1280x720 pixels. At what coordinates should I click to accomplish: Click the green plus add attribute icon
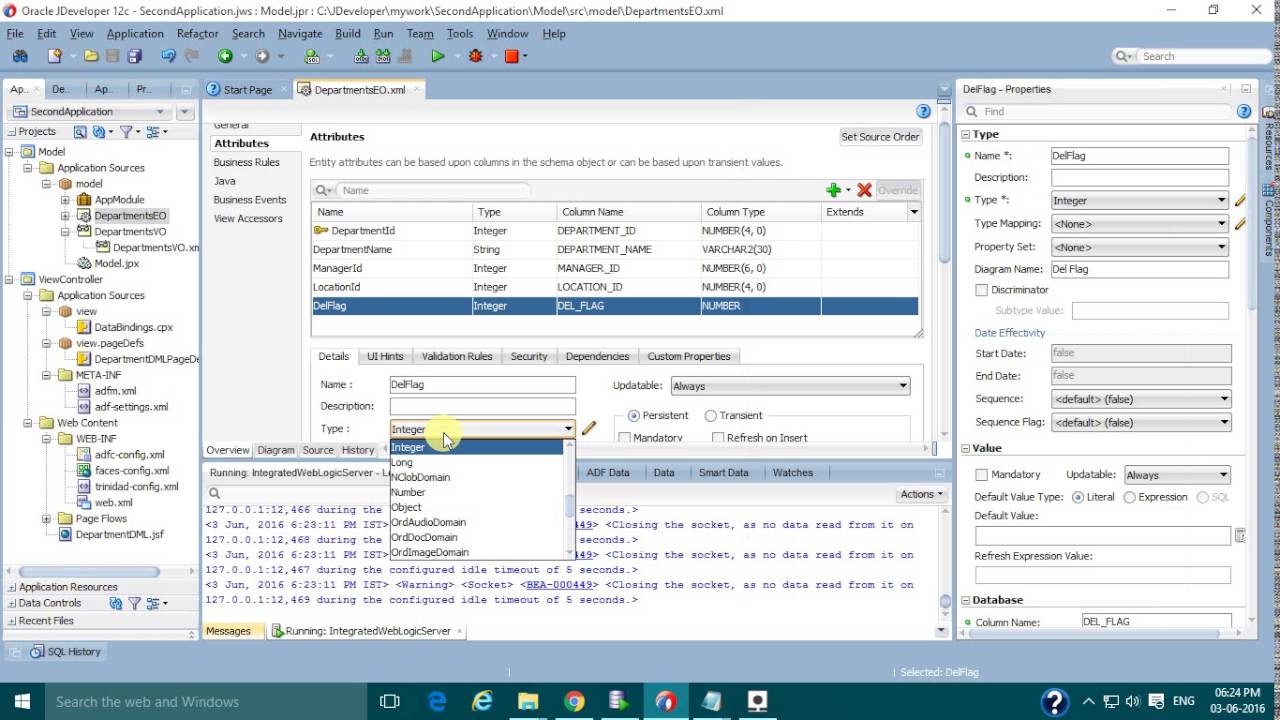click(833, 190)
